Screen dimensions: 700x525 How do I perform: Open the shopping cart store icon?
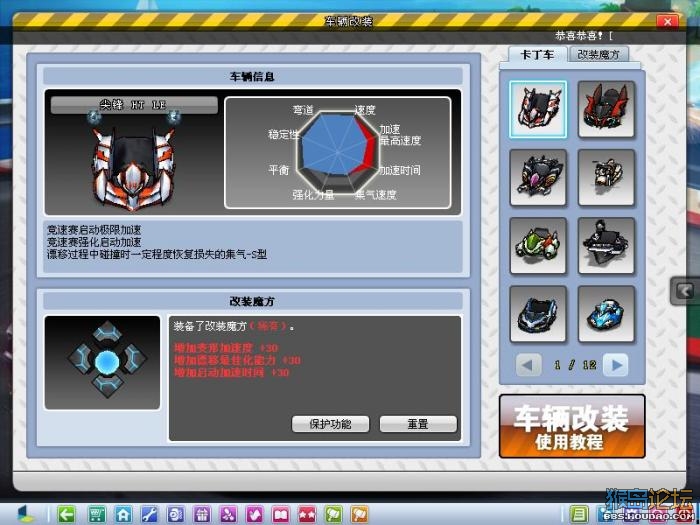[x=96, y=515]
